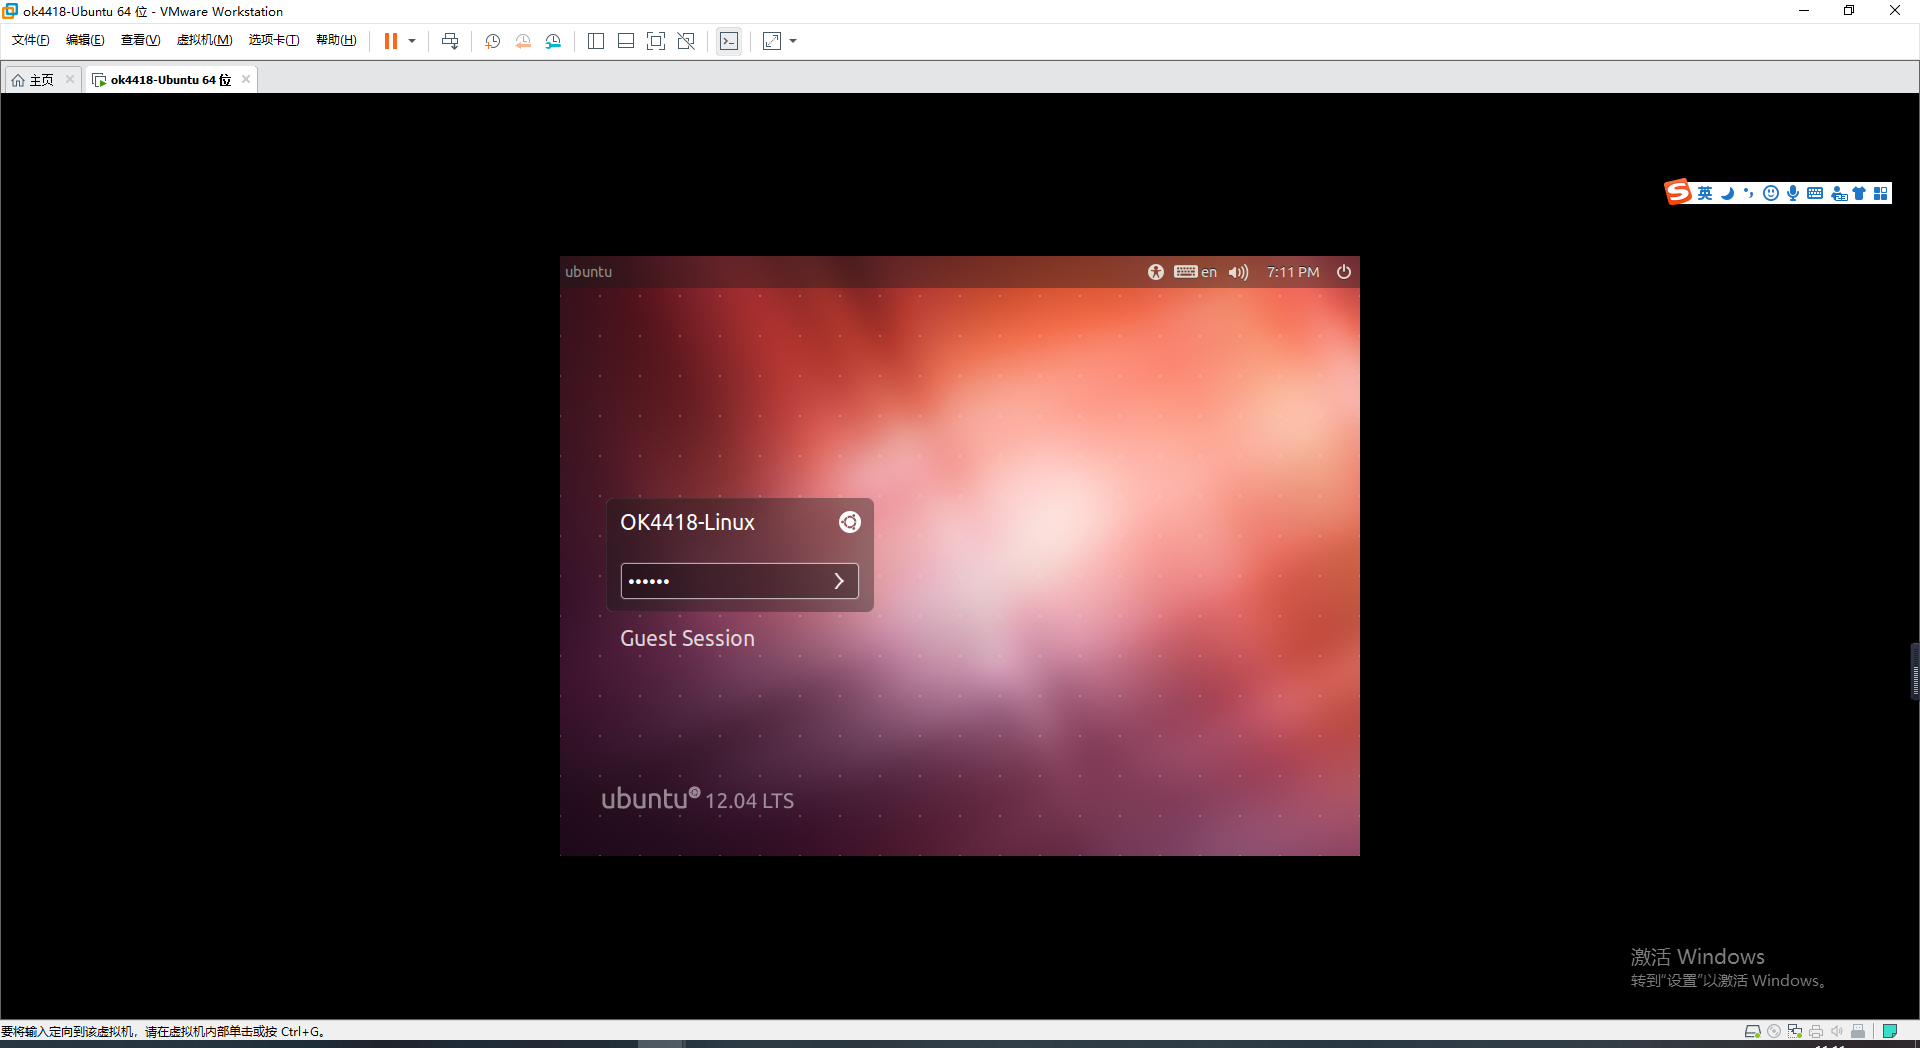Open the Sogou soft keyboard
The height and width of the screenshot is (1048, 1920).
(x=1815, y=193)
